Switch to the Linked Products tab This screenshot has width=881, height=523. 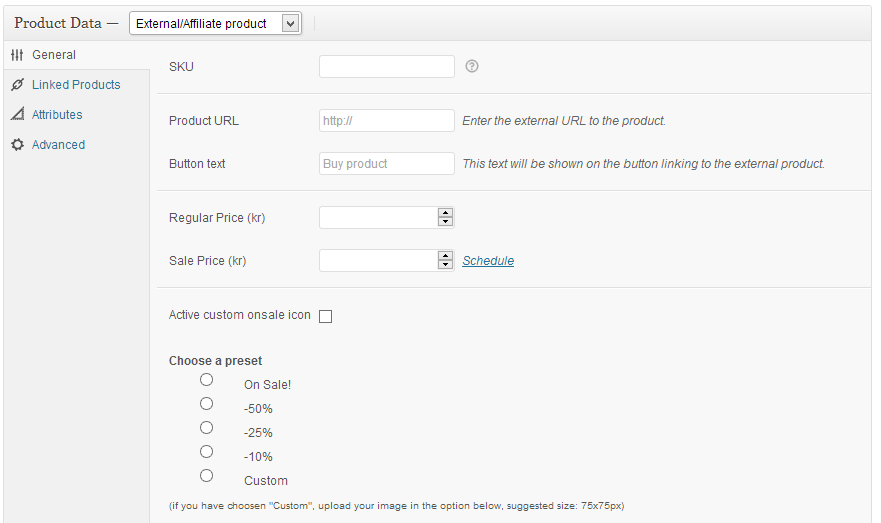[76, 85]
